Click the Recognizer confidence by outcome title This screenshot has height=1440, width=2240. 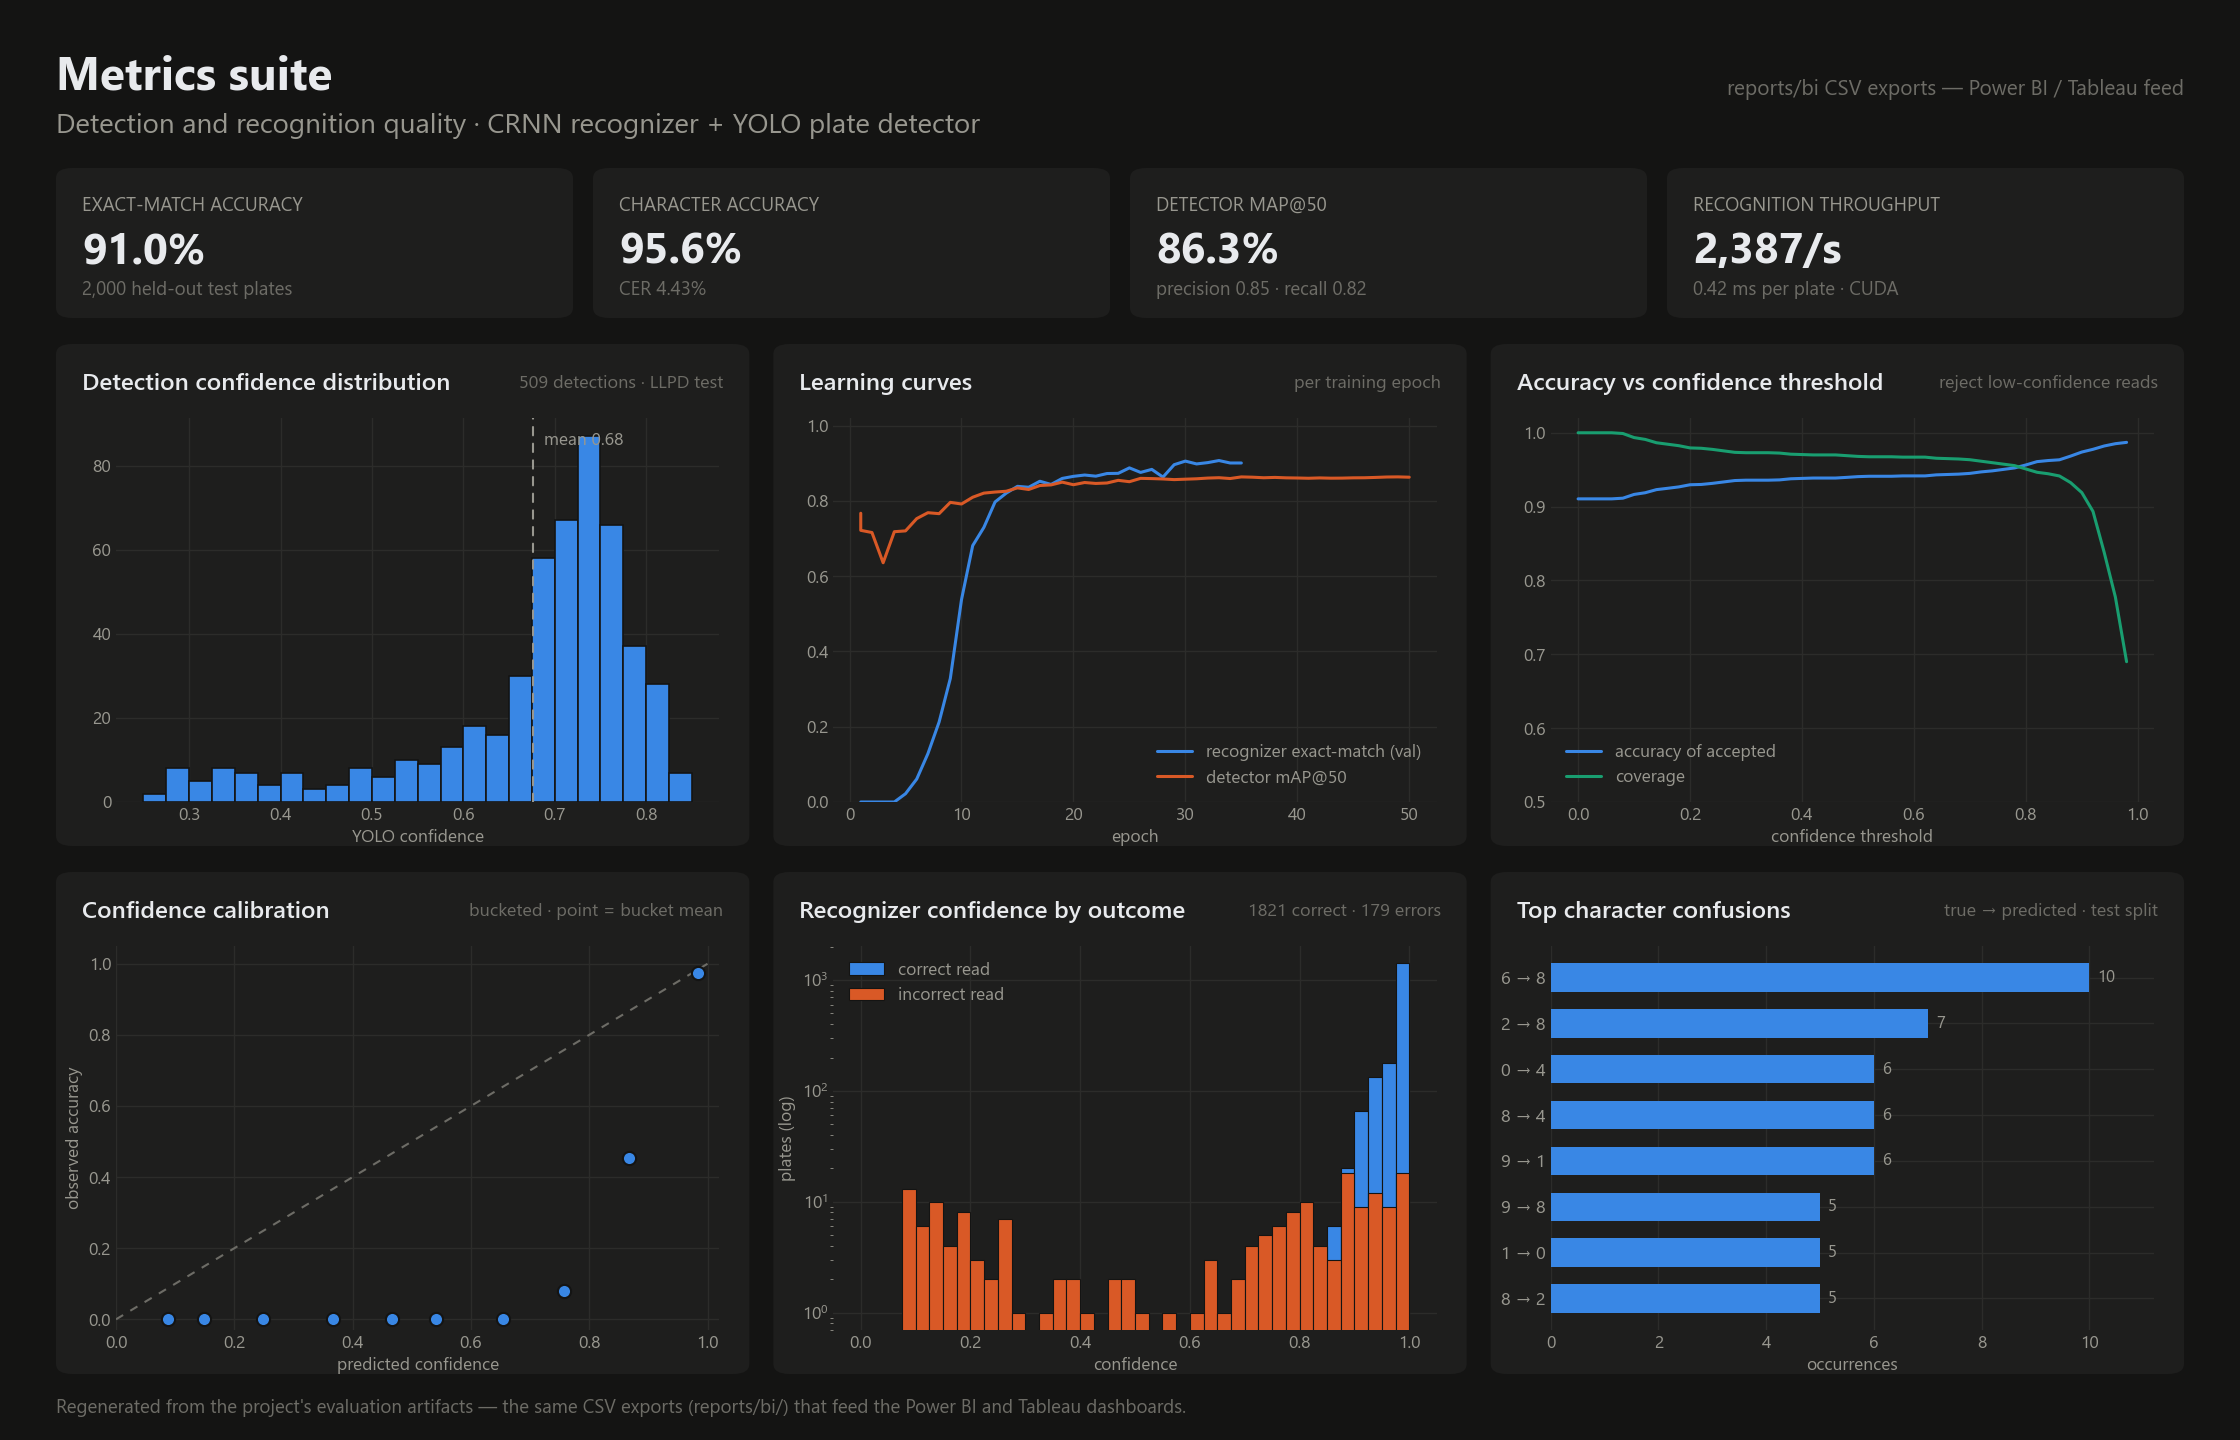992,910
